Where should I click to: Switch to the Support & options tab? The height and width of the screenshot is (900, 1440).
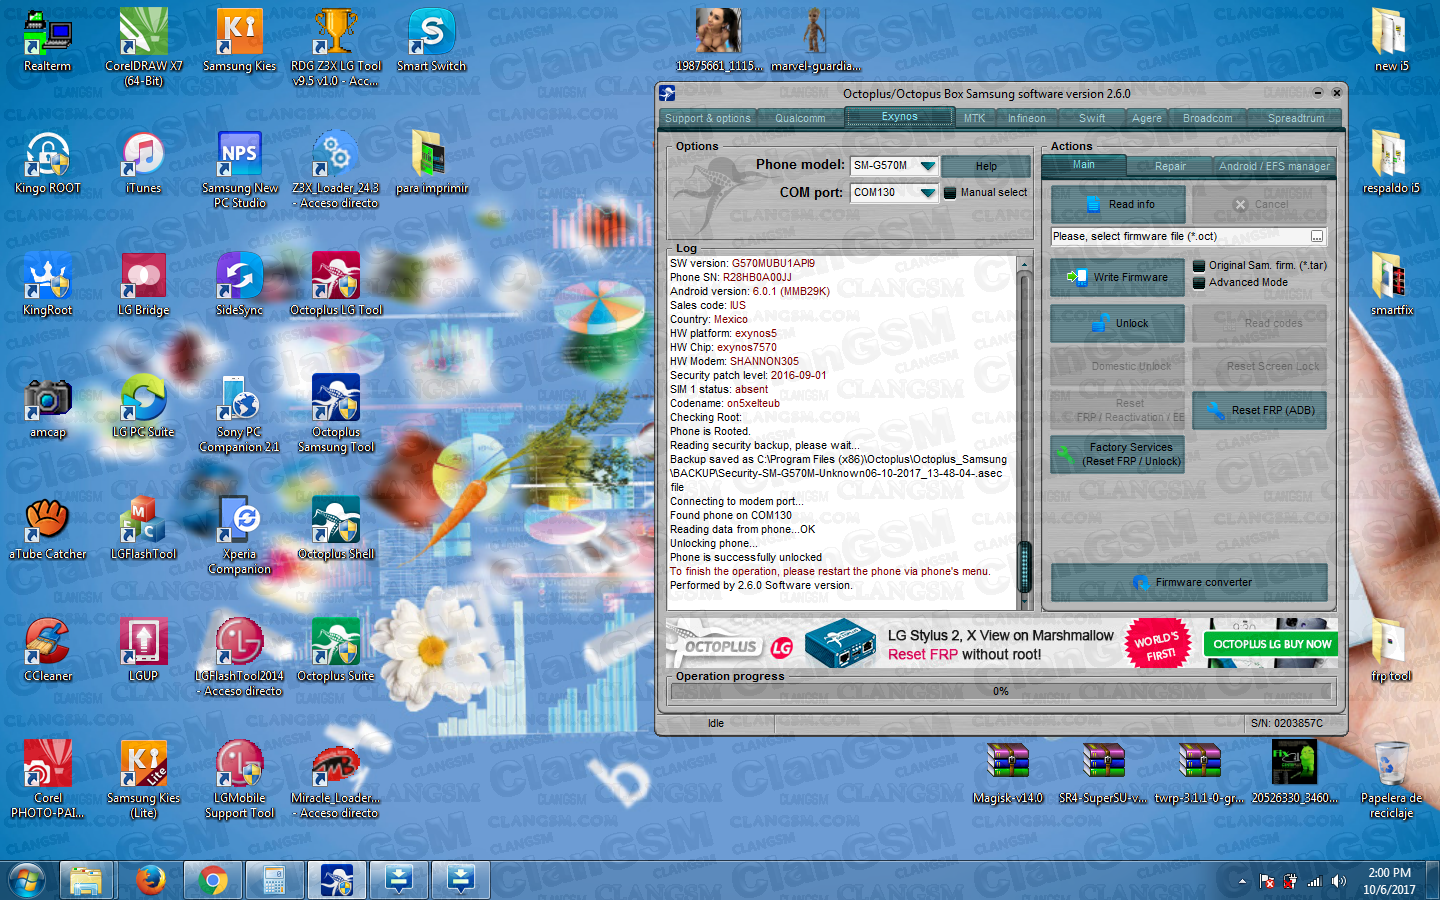tap(708, 118)
